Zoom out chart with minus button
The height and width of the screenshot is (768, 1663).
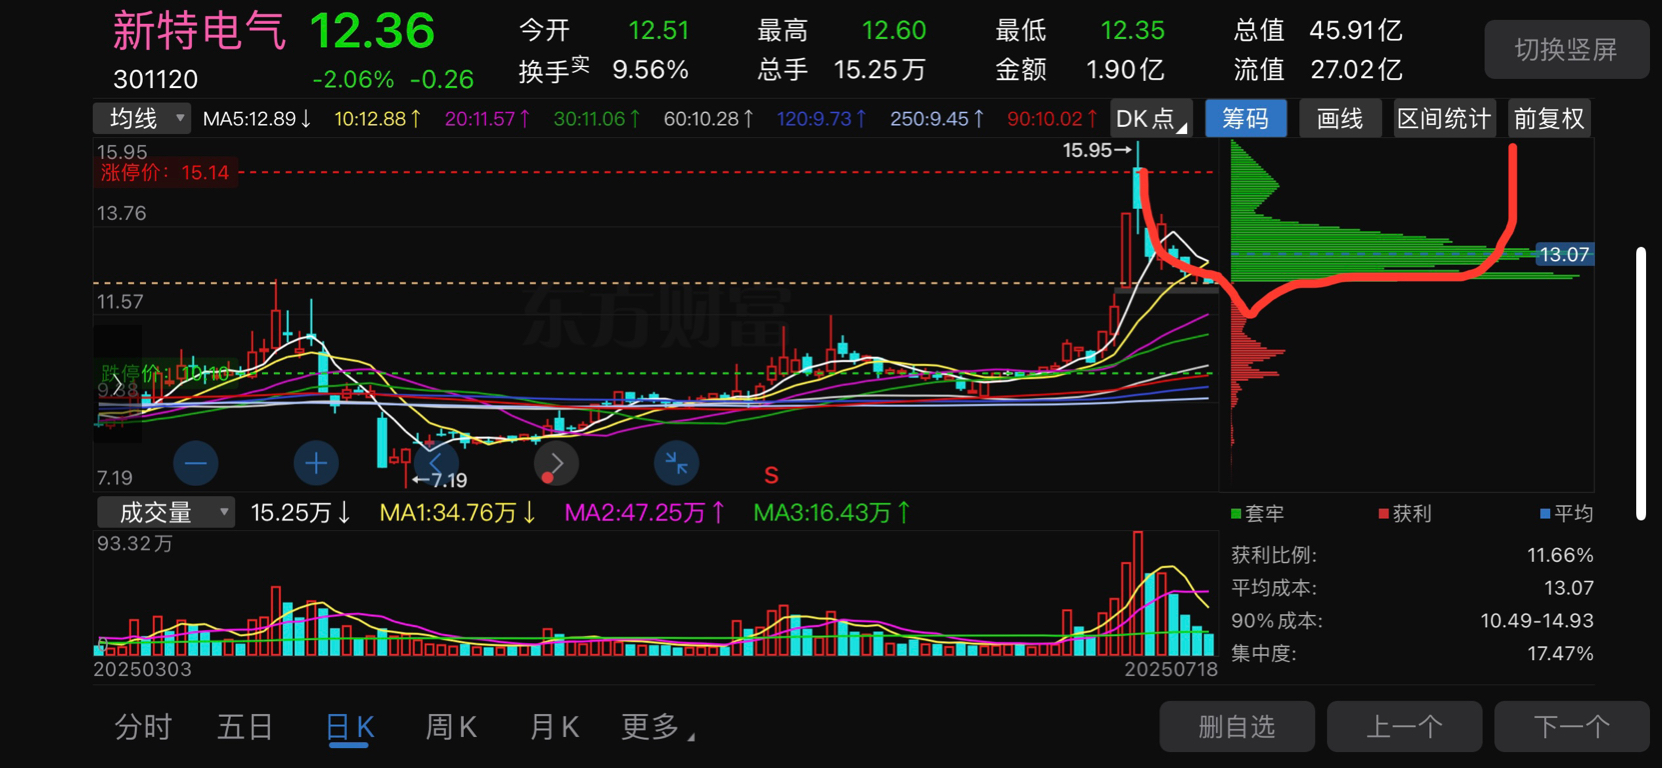coord(195,463)
